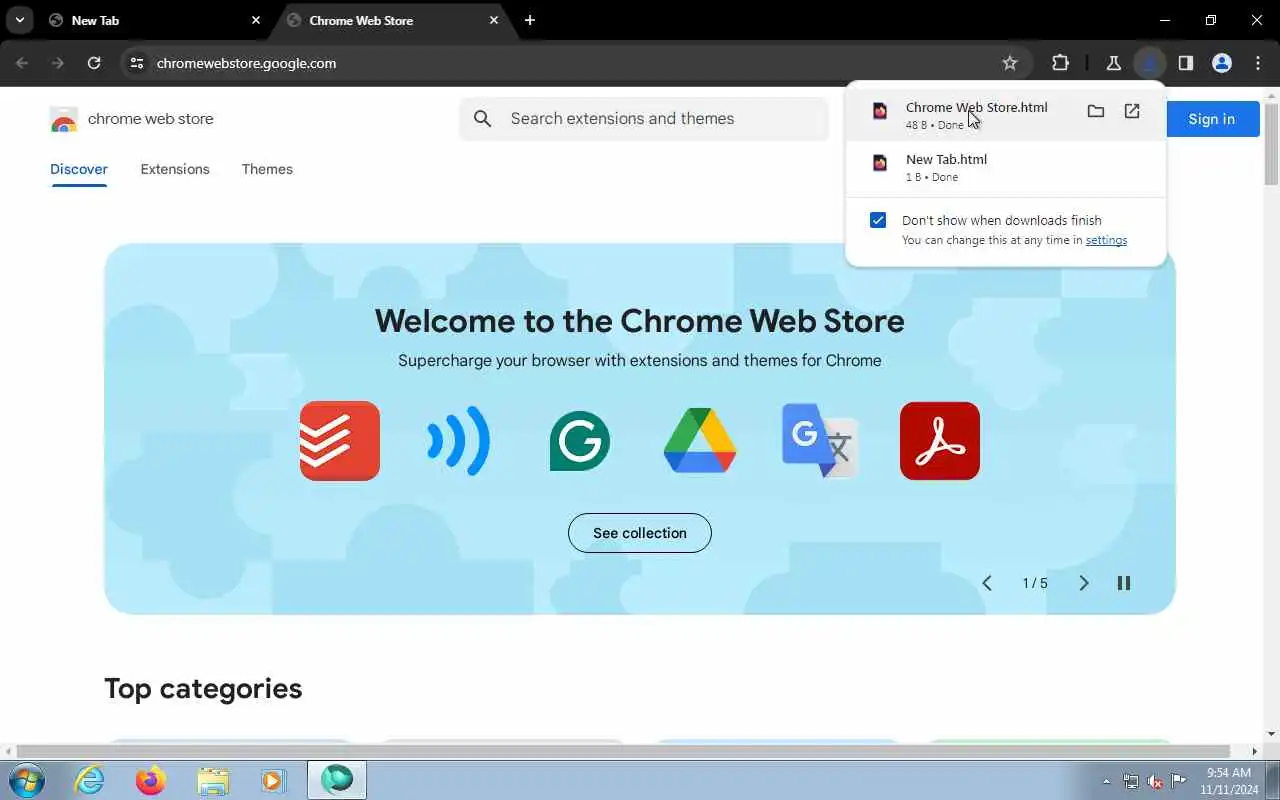The image size is (1280, 800).
Task: Click the chrome web store logo
Action: coord(132,119)
